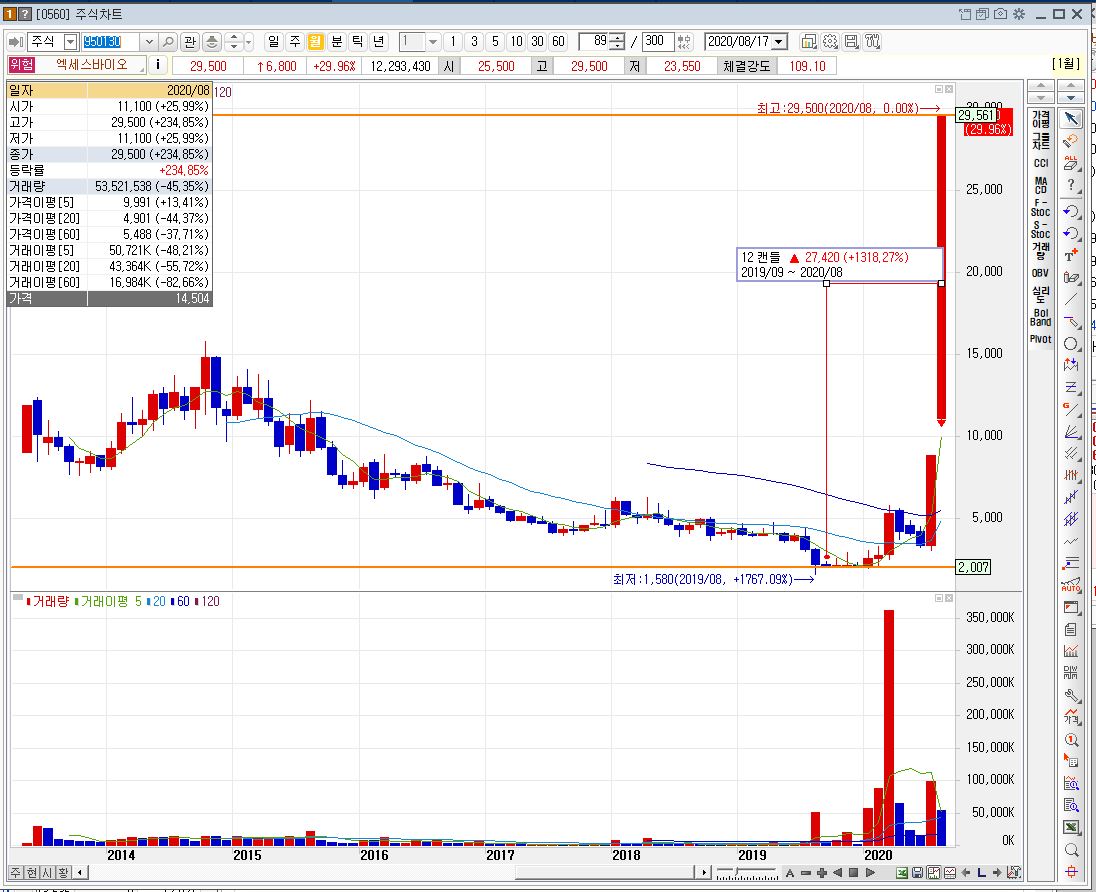The height and width of the screenshot is (892, 1096).
Task: Select the monthly (월) period button
Action: click(x=315, y=42)
